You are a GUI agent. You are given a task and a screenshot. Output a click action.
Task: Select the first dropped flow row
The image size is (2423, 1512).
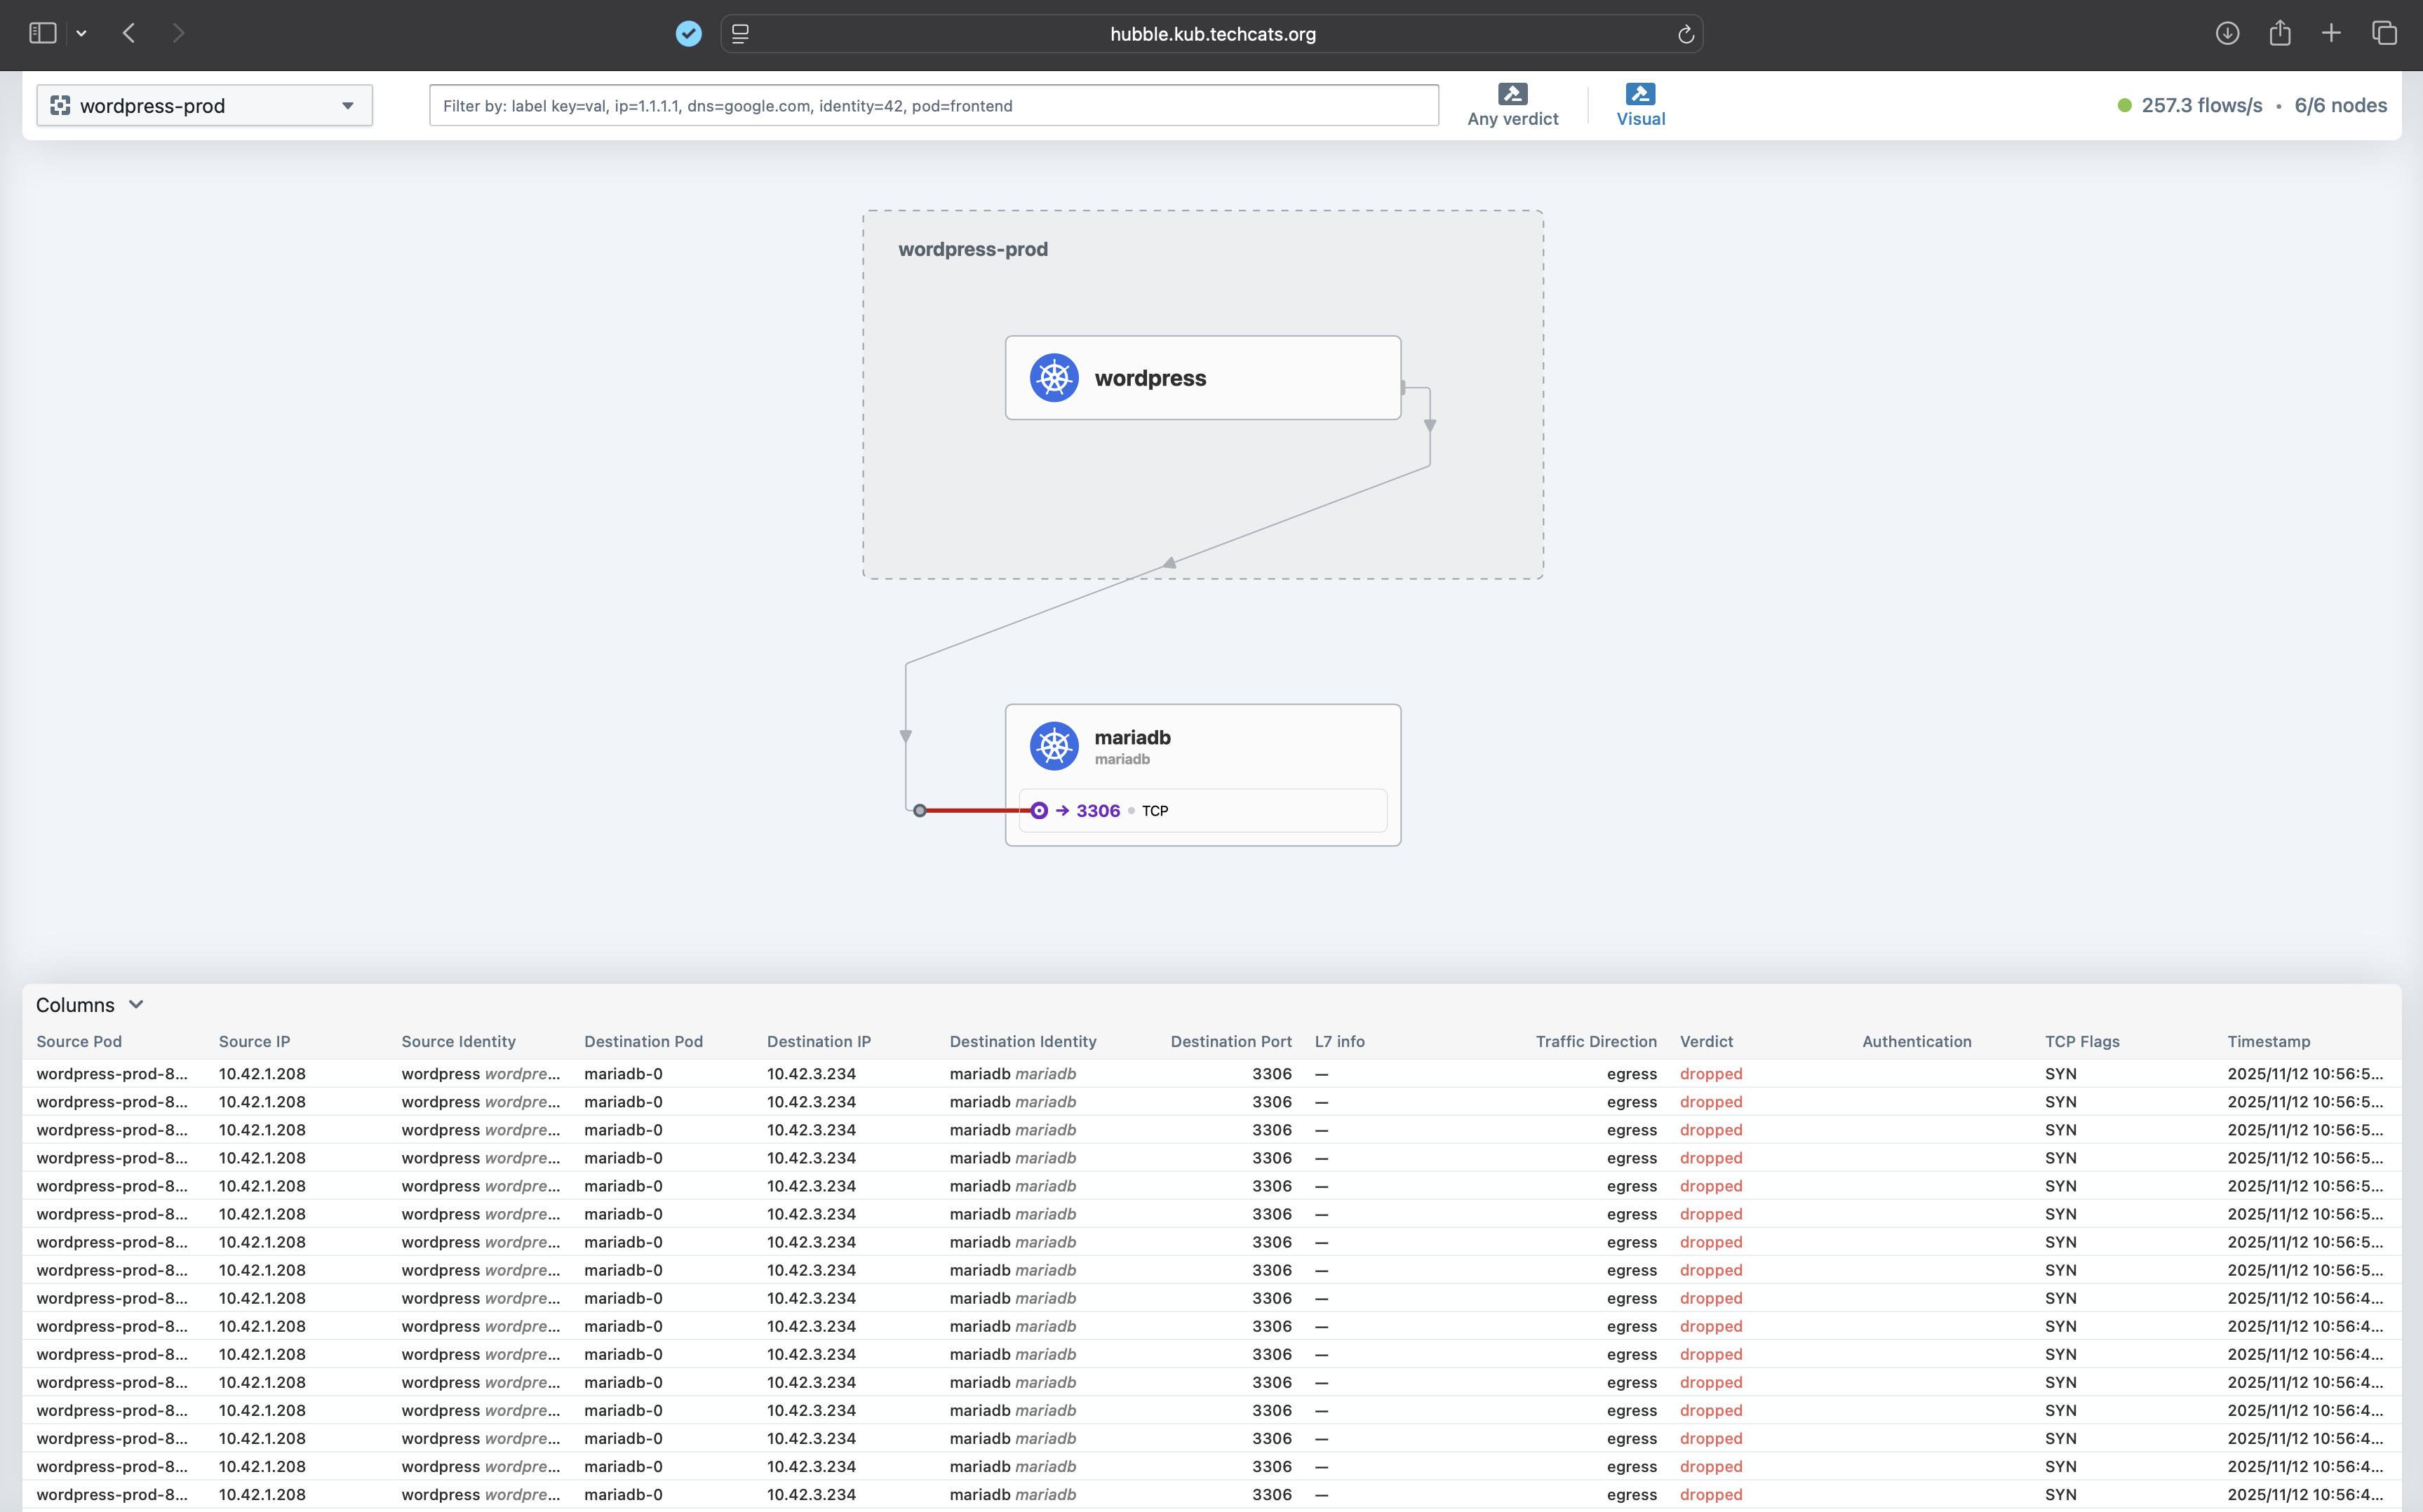coord(1200,1073)
